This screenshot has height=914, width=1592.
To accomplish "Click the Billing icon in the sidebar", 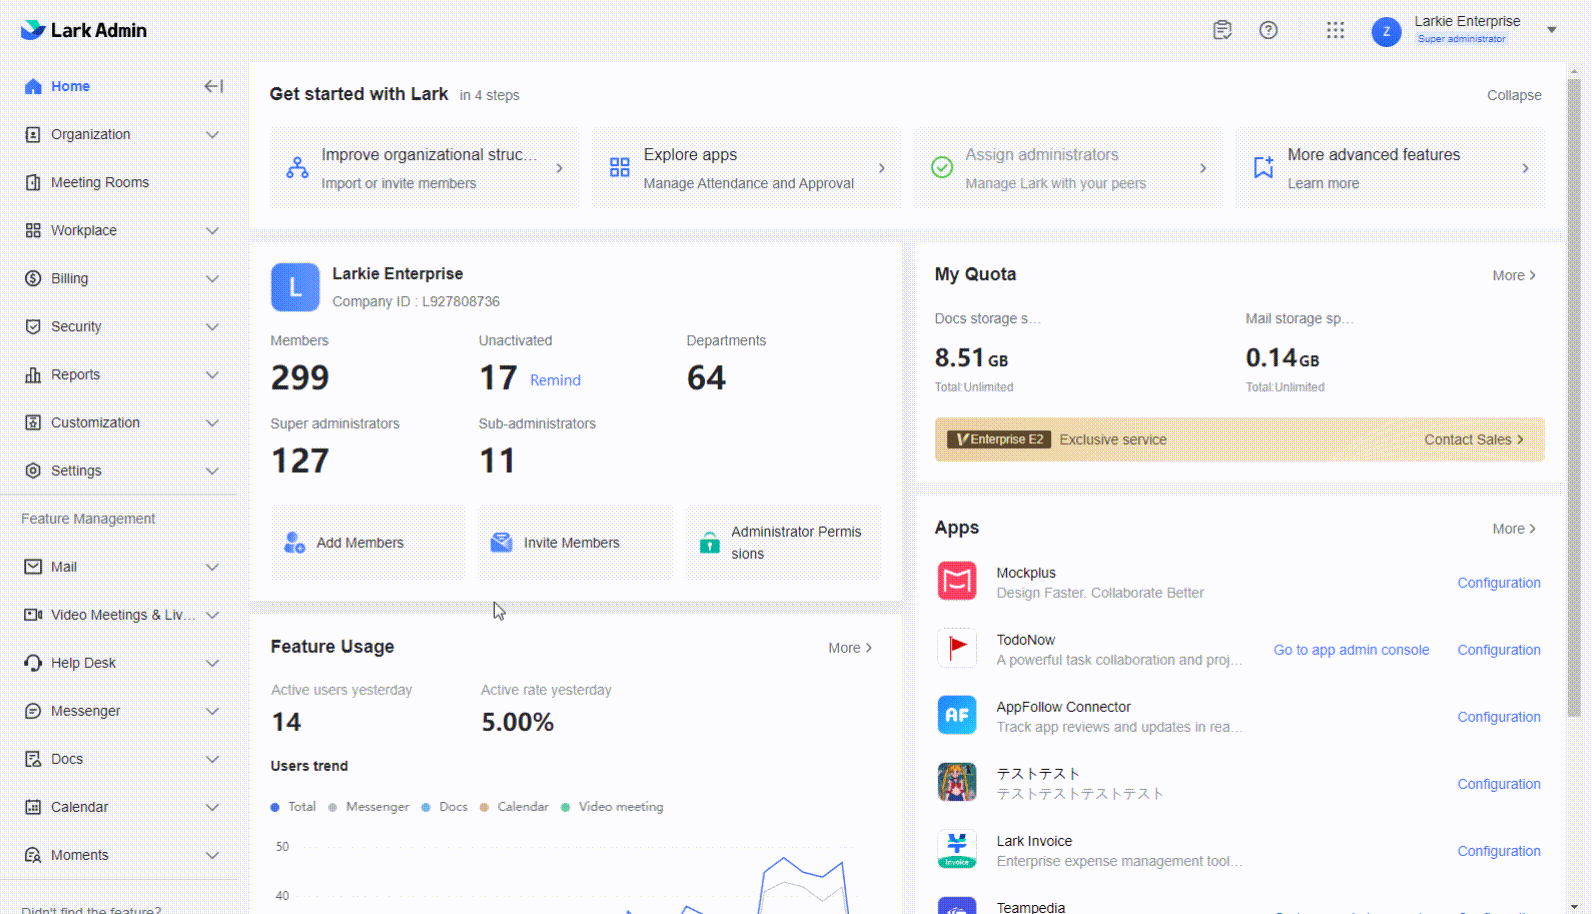I will [33, 278].
